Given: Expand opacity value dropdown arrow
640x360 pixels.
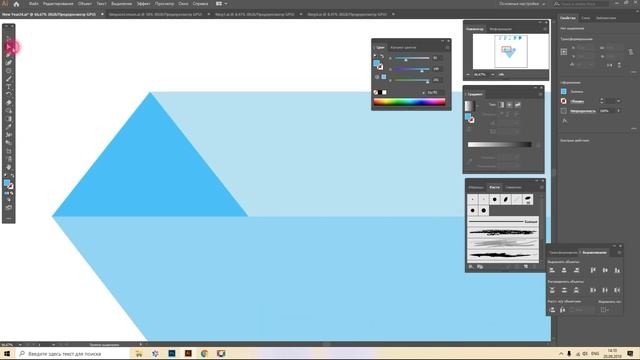Looking at the screenshot, I should [618, 111].
